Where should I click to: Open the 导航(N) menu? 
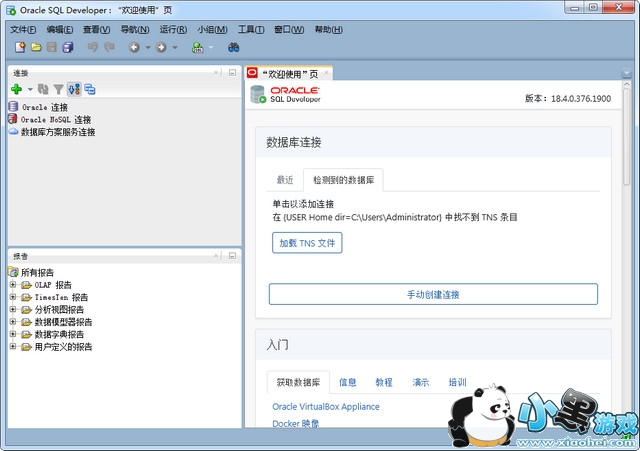tap(135, 29)
